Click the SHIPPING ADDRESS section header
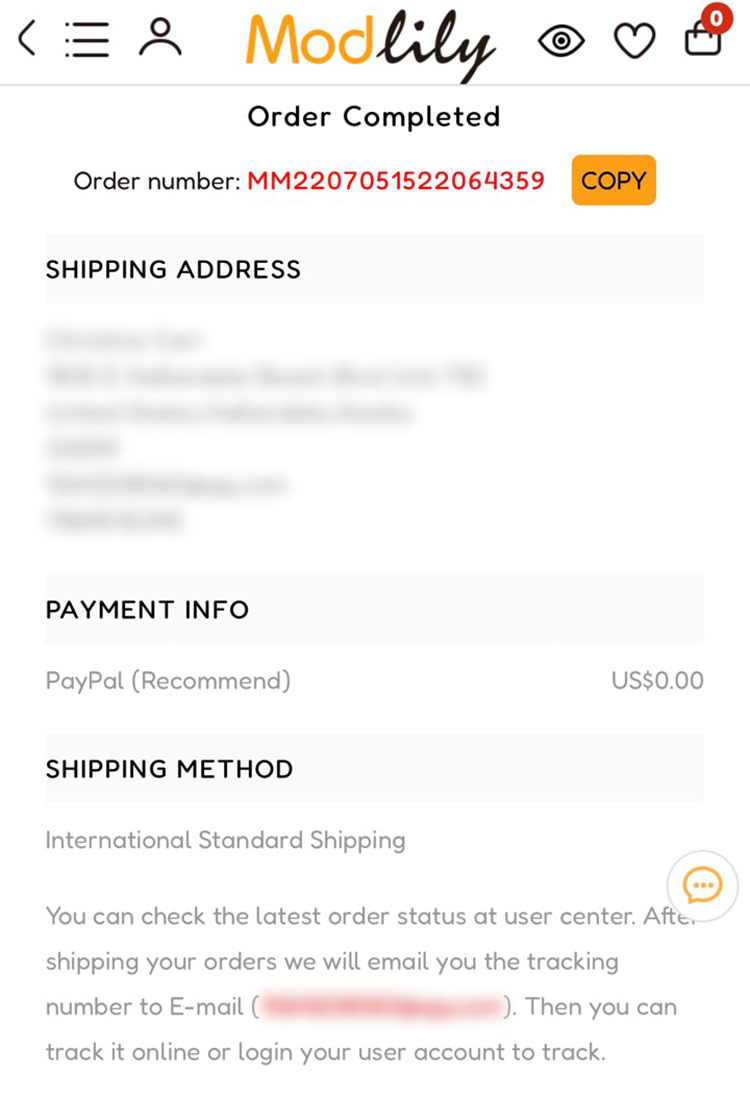Image resolution: width=750 pixels, height=1095 pixels. point(173,269)
